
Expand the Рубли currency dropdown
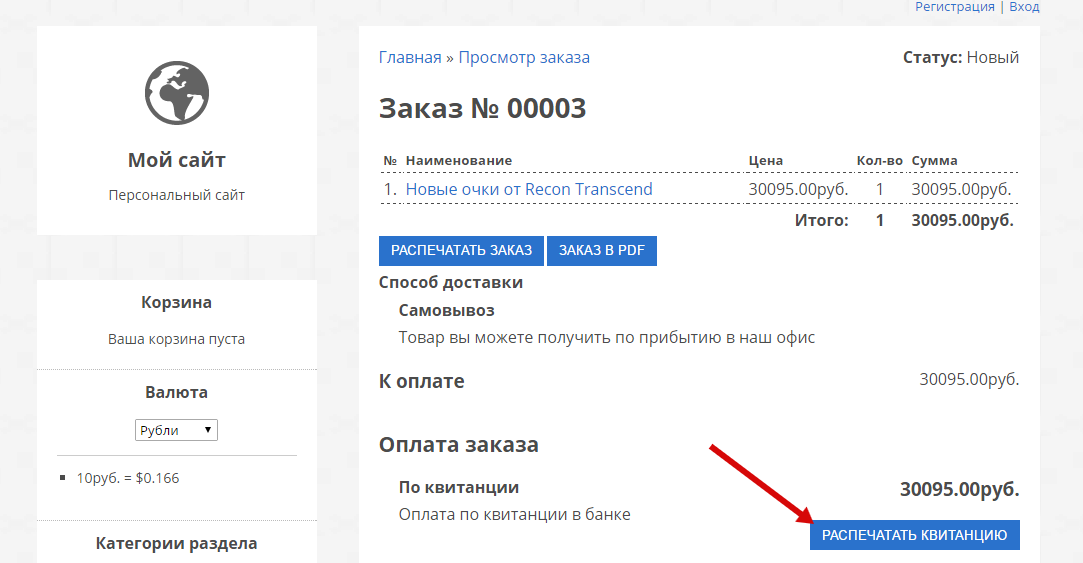pos(176,430)
